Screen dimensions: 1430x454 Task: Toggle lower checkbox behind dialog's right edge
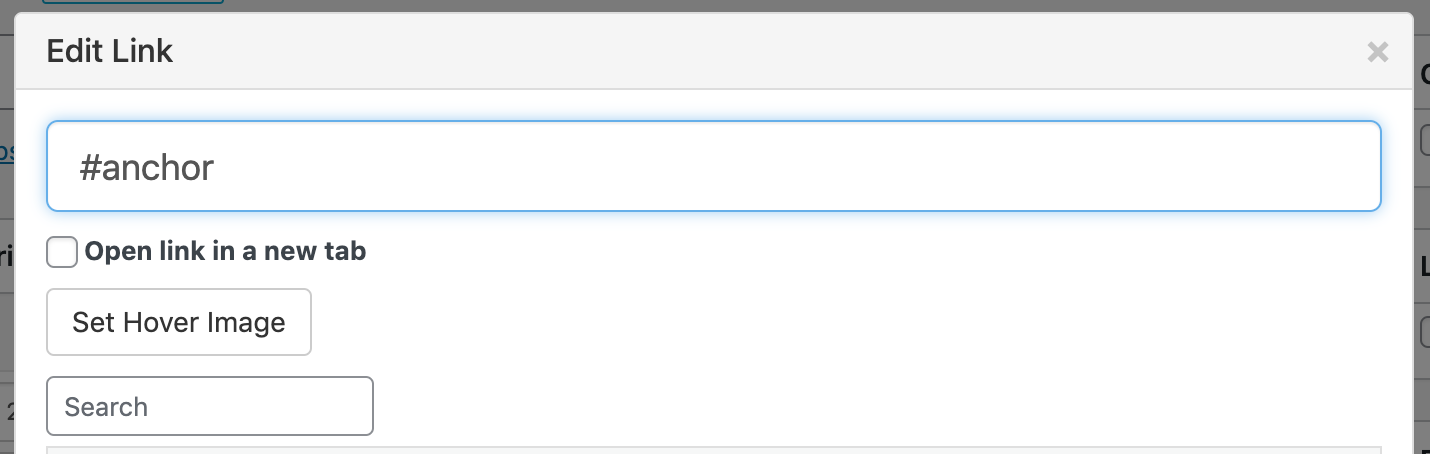(x=1424, y=331)
